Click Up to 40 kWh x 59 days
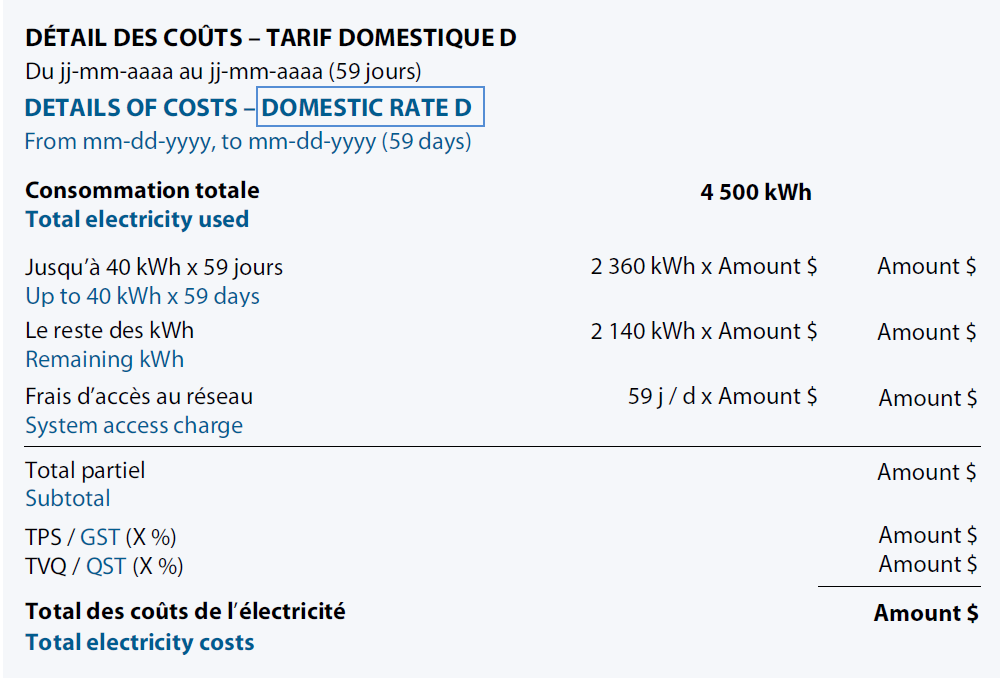Screen dimensions: 1000x681 point(142,296)
